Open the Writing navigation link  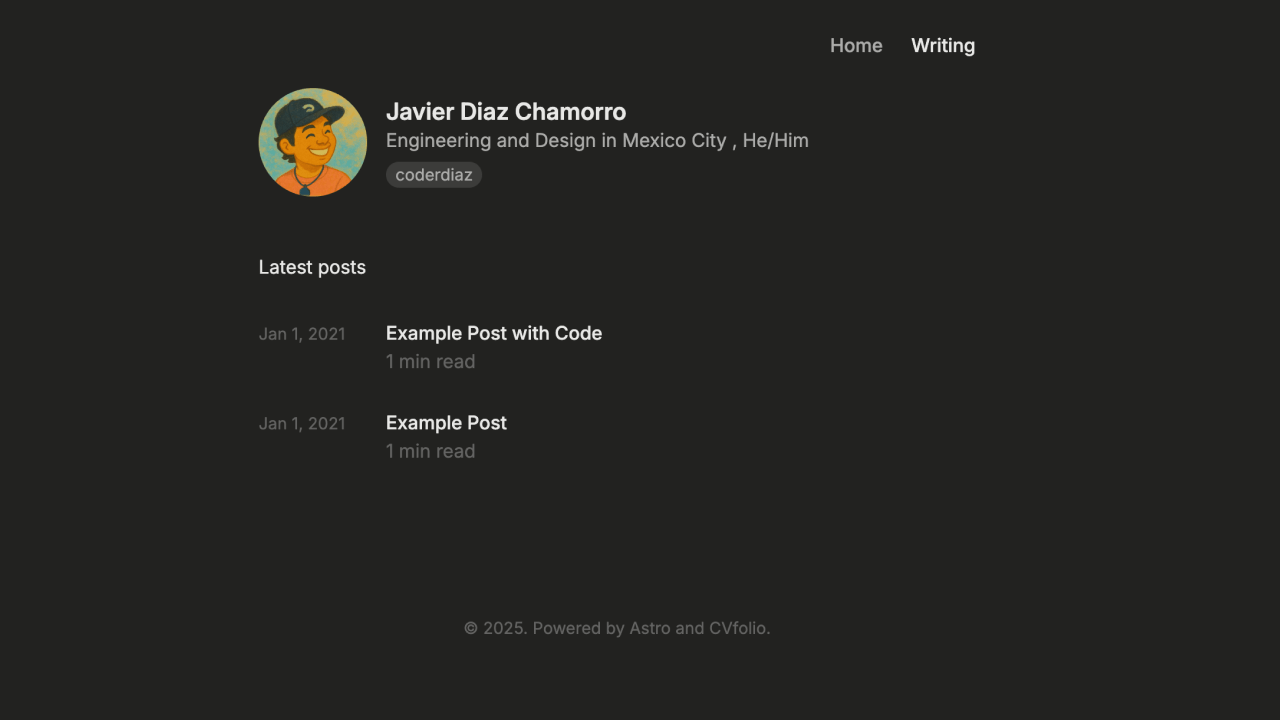(942, 46)
